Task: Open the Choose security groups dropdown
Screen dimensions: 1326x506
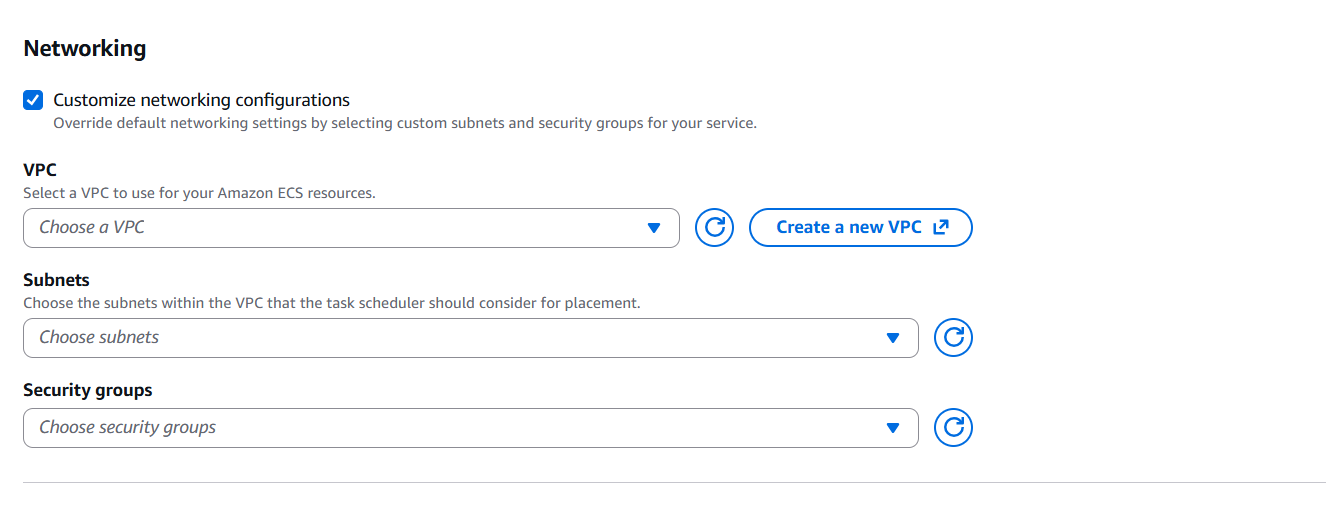Action: coord(460,428)
